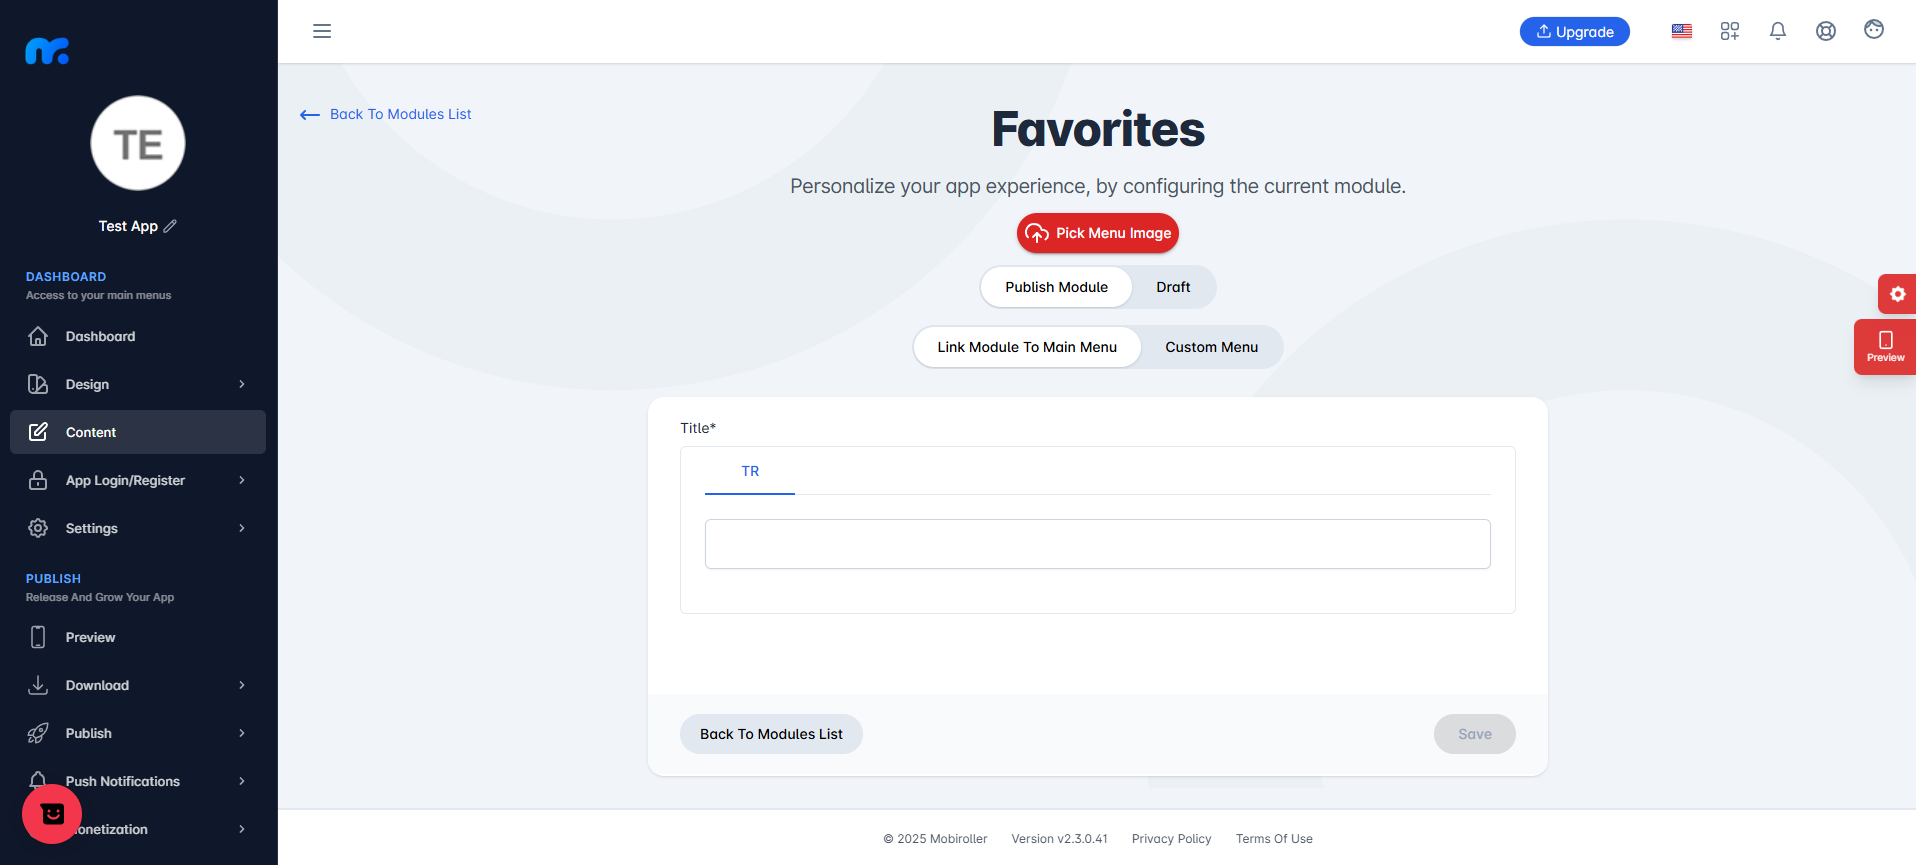Open the apps grid icon in header
This screenshot has height=865, width=1916.
pyautogui.click(x=1730, y=31)
